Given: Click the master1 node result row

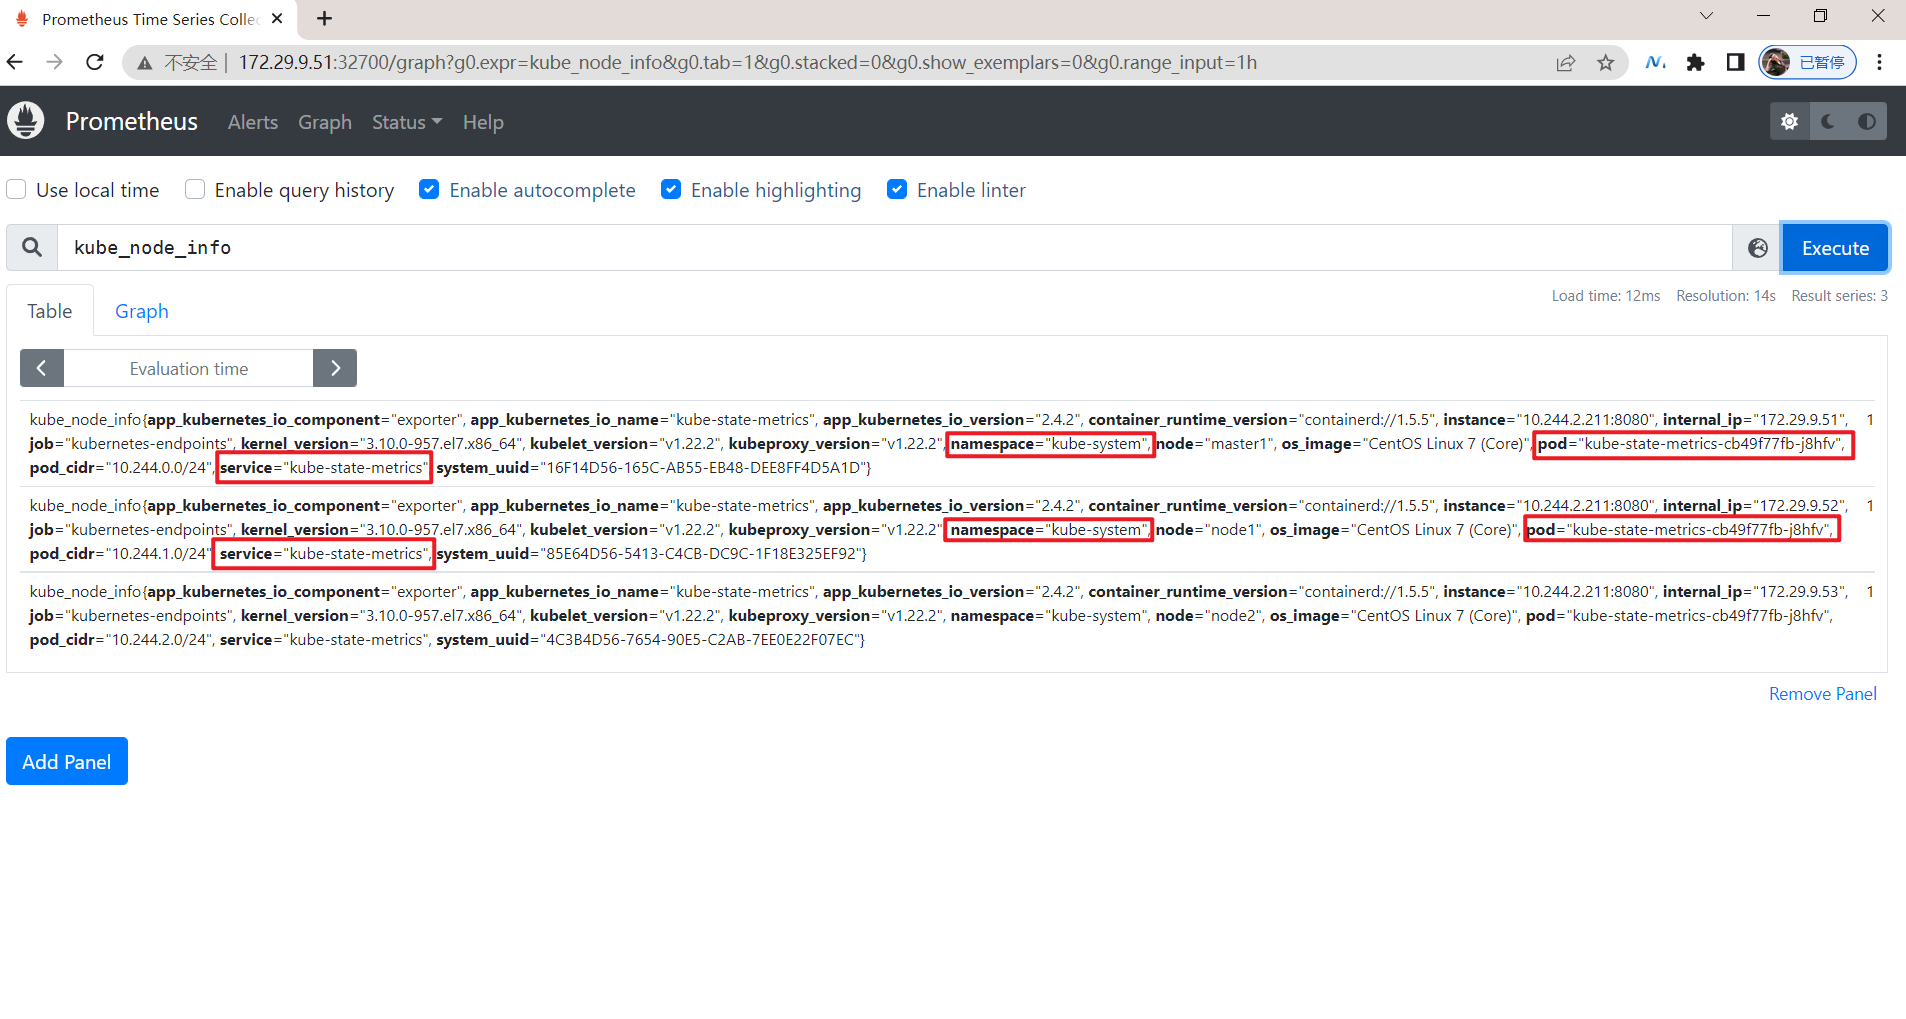Looking at the screenshot, I should pyautogui.click(x=946, y=443).
